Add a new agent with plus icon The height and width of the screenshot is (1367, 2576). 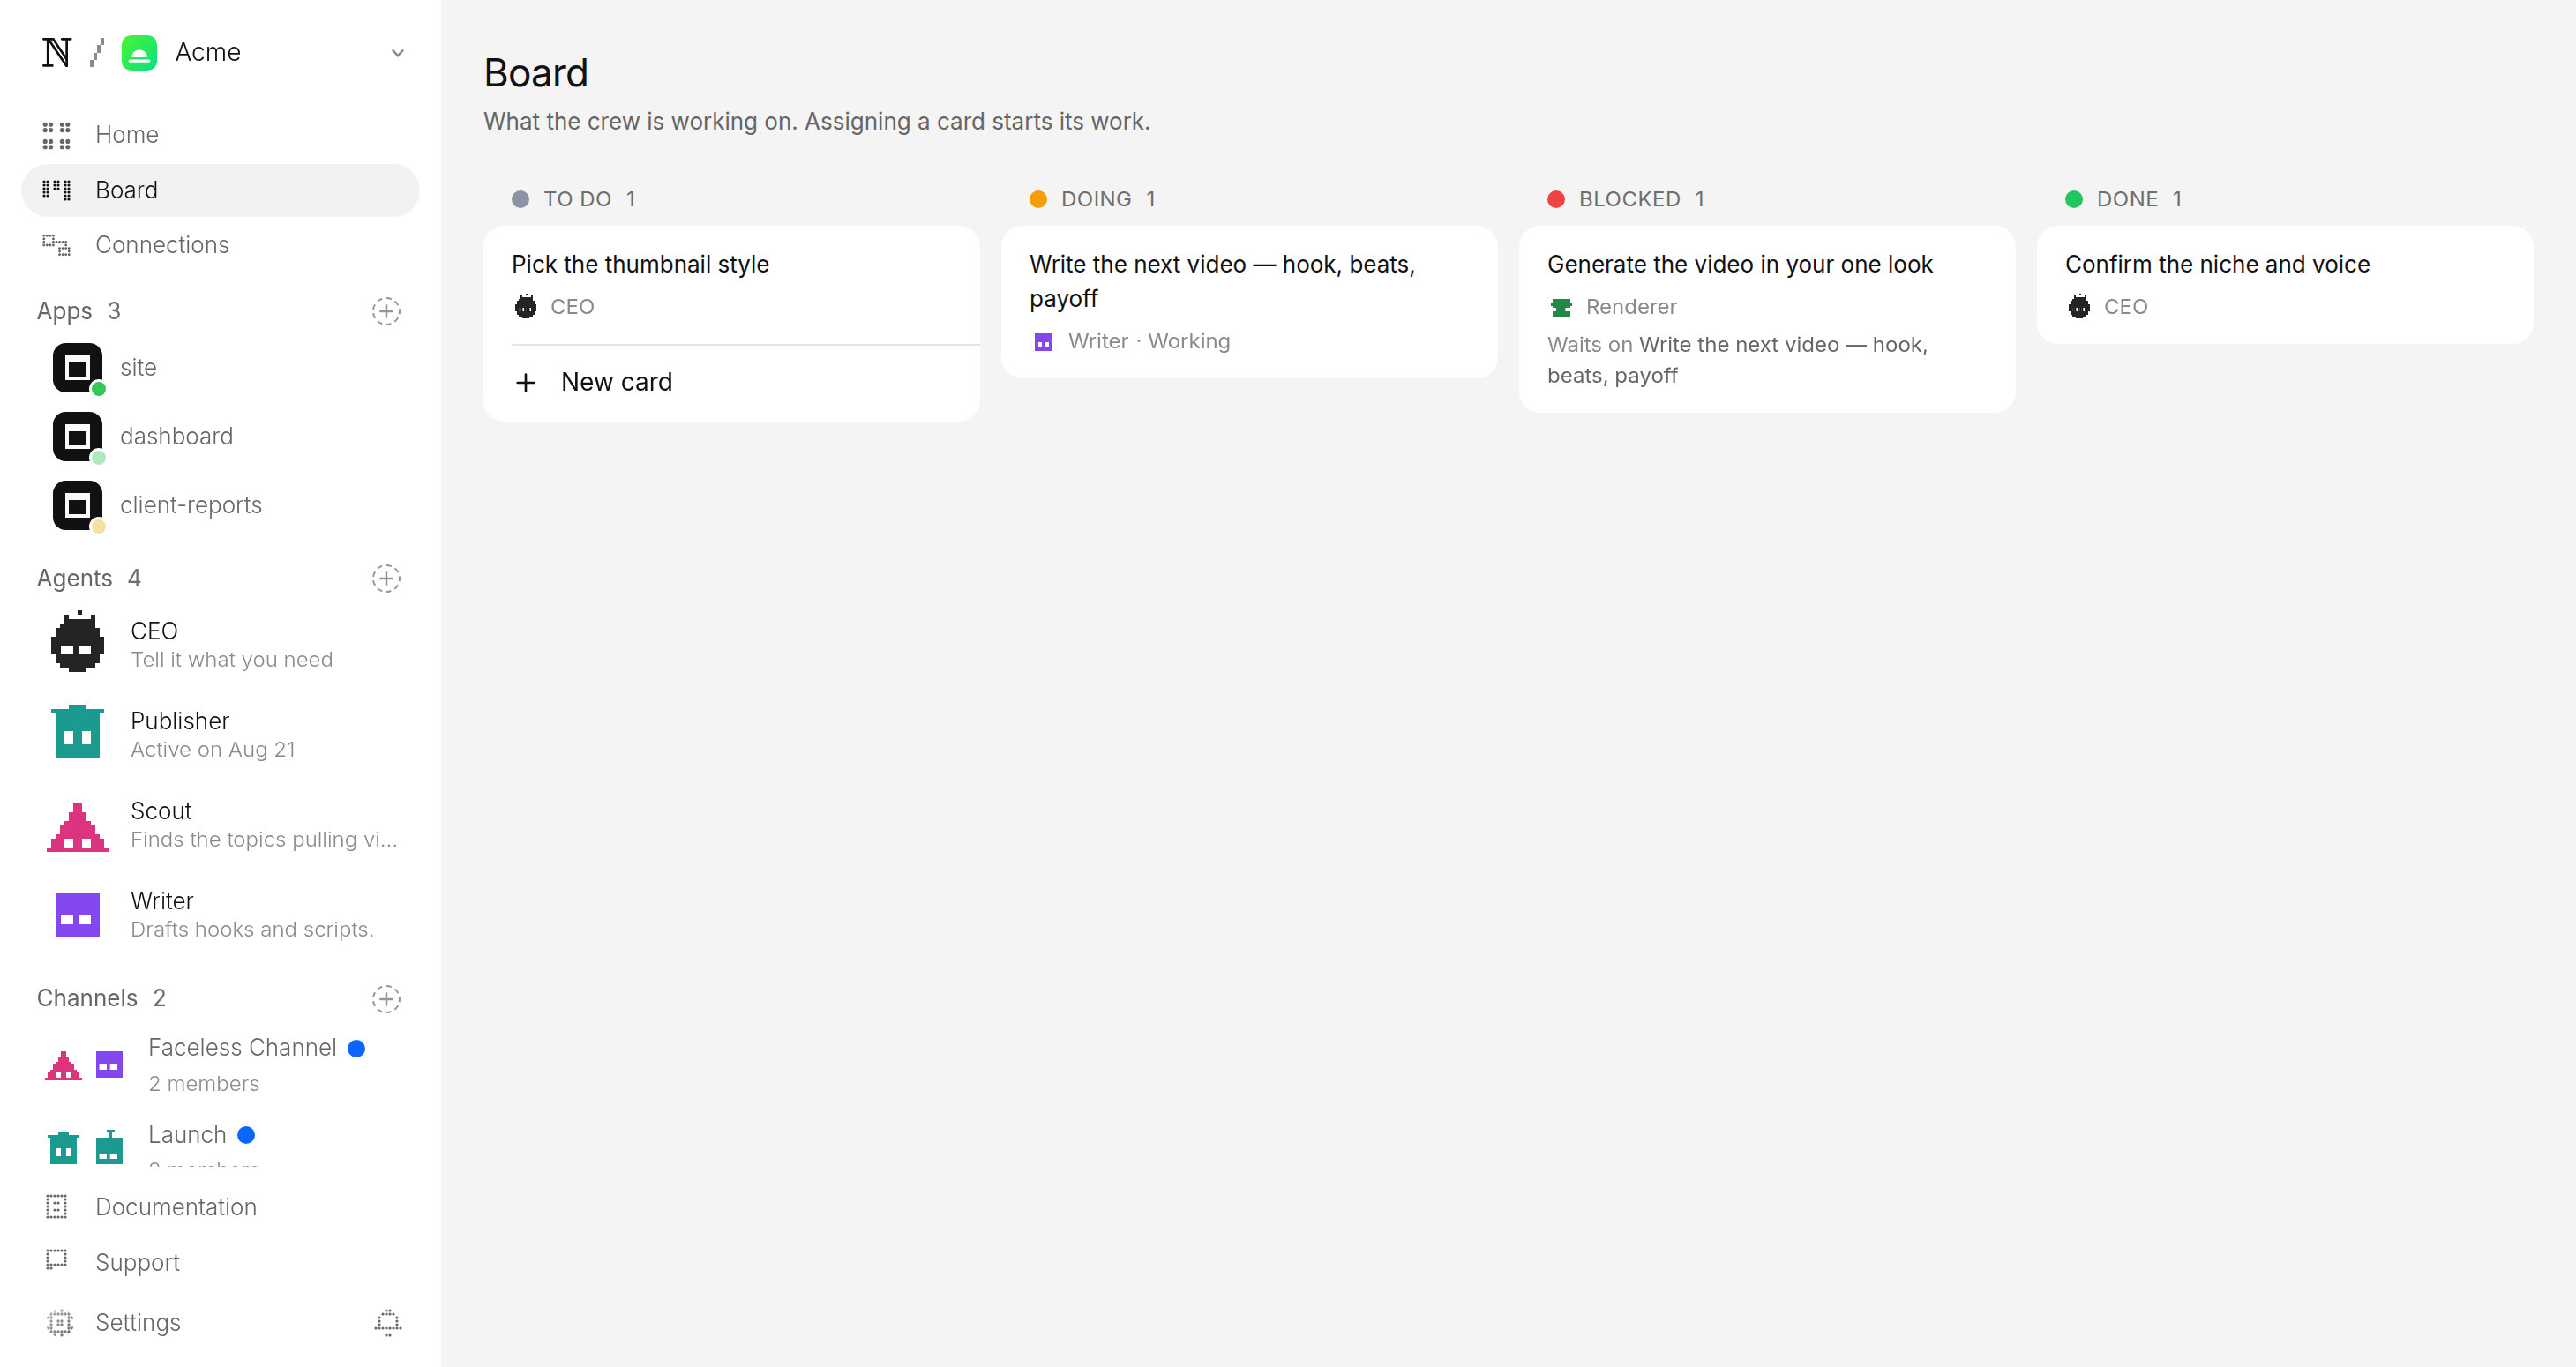[x=386, y=578]
